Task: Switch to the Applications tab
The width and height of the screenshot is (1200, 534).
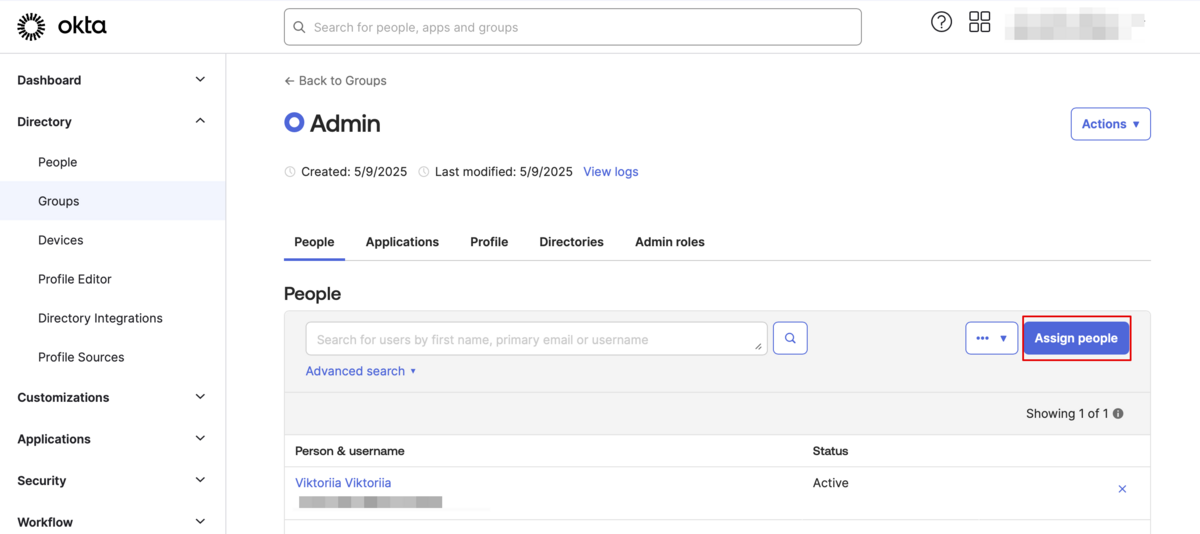Action: pos(402,242)
